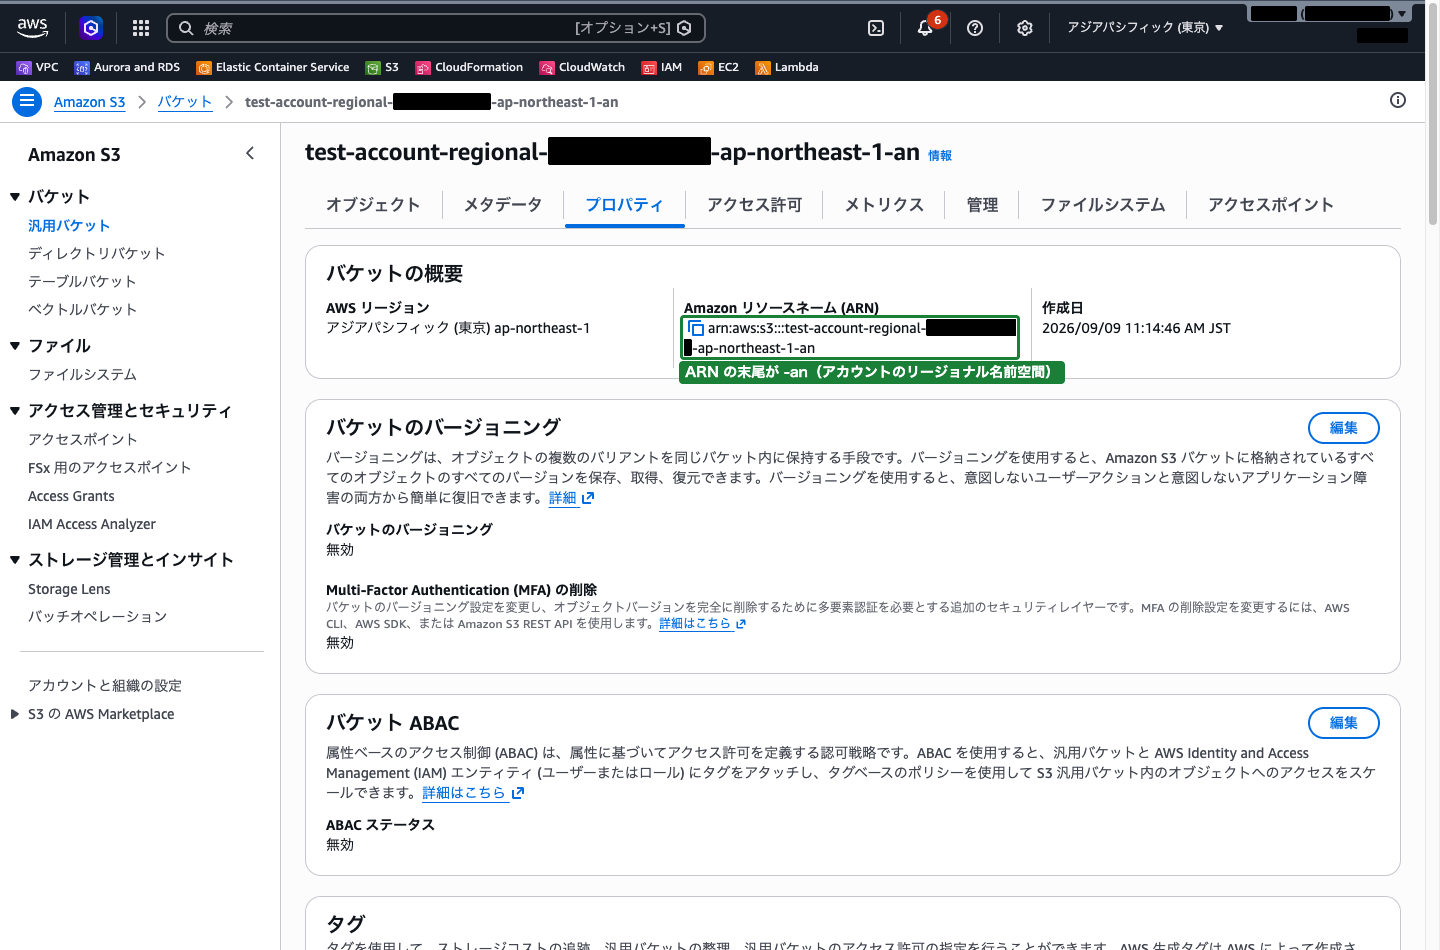This screenshot has width=1440, height=950.
Task: Open S3 favorite shortcut
Action: [382, 67]
